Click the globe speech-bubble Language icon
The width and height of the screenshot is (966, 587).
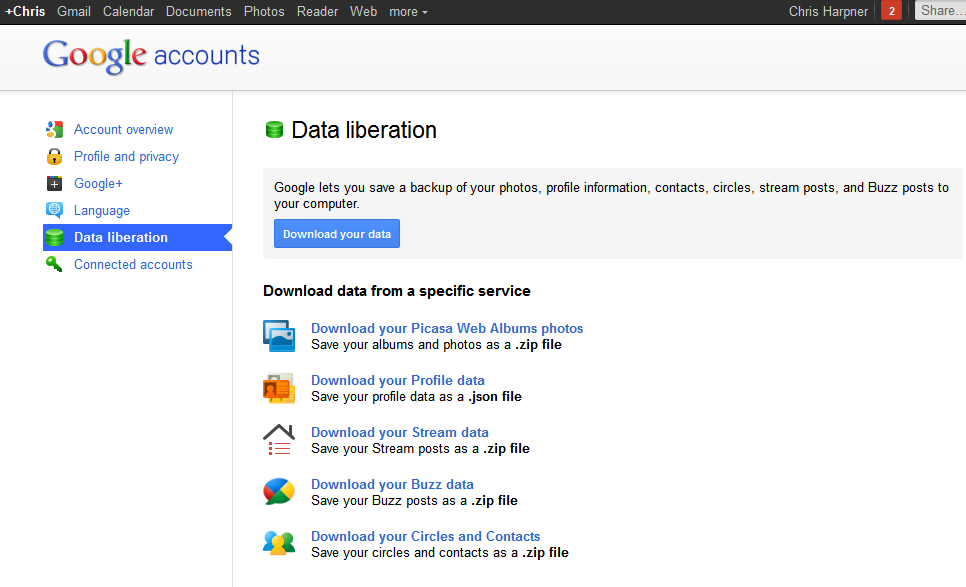point(54,210)
